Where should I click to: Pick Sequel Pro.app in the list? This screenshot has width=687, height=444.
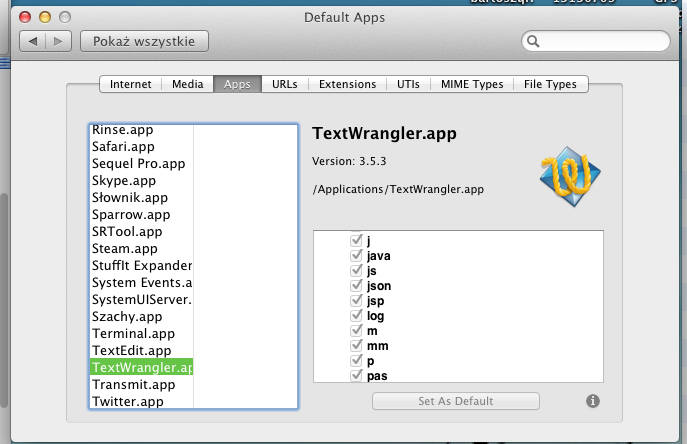(x=138, y=164)
